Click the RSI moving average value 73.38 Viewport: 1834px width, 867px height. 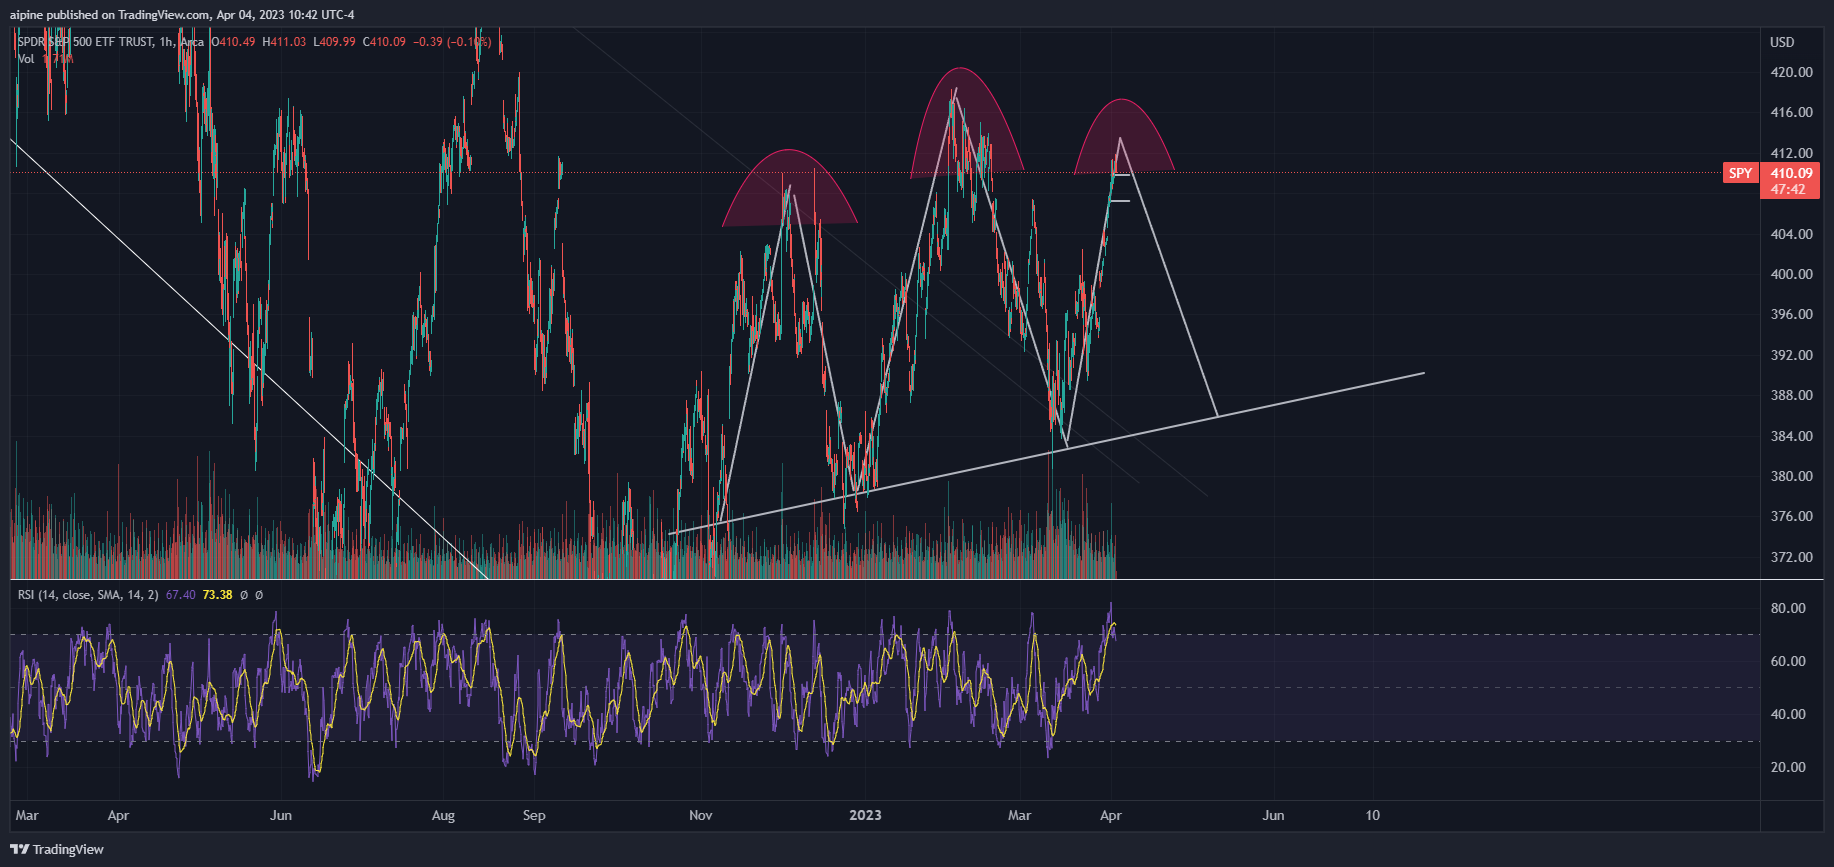click(x=217, y=595)
